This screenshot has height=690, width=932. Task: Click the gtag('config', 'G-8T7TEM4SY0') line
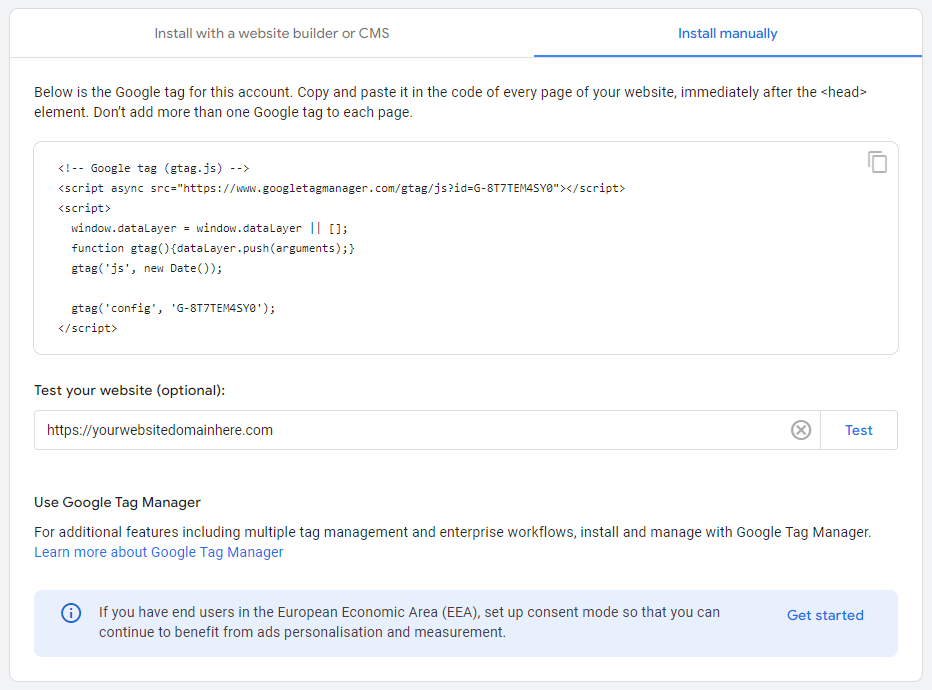(x=173, y=308)
